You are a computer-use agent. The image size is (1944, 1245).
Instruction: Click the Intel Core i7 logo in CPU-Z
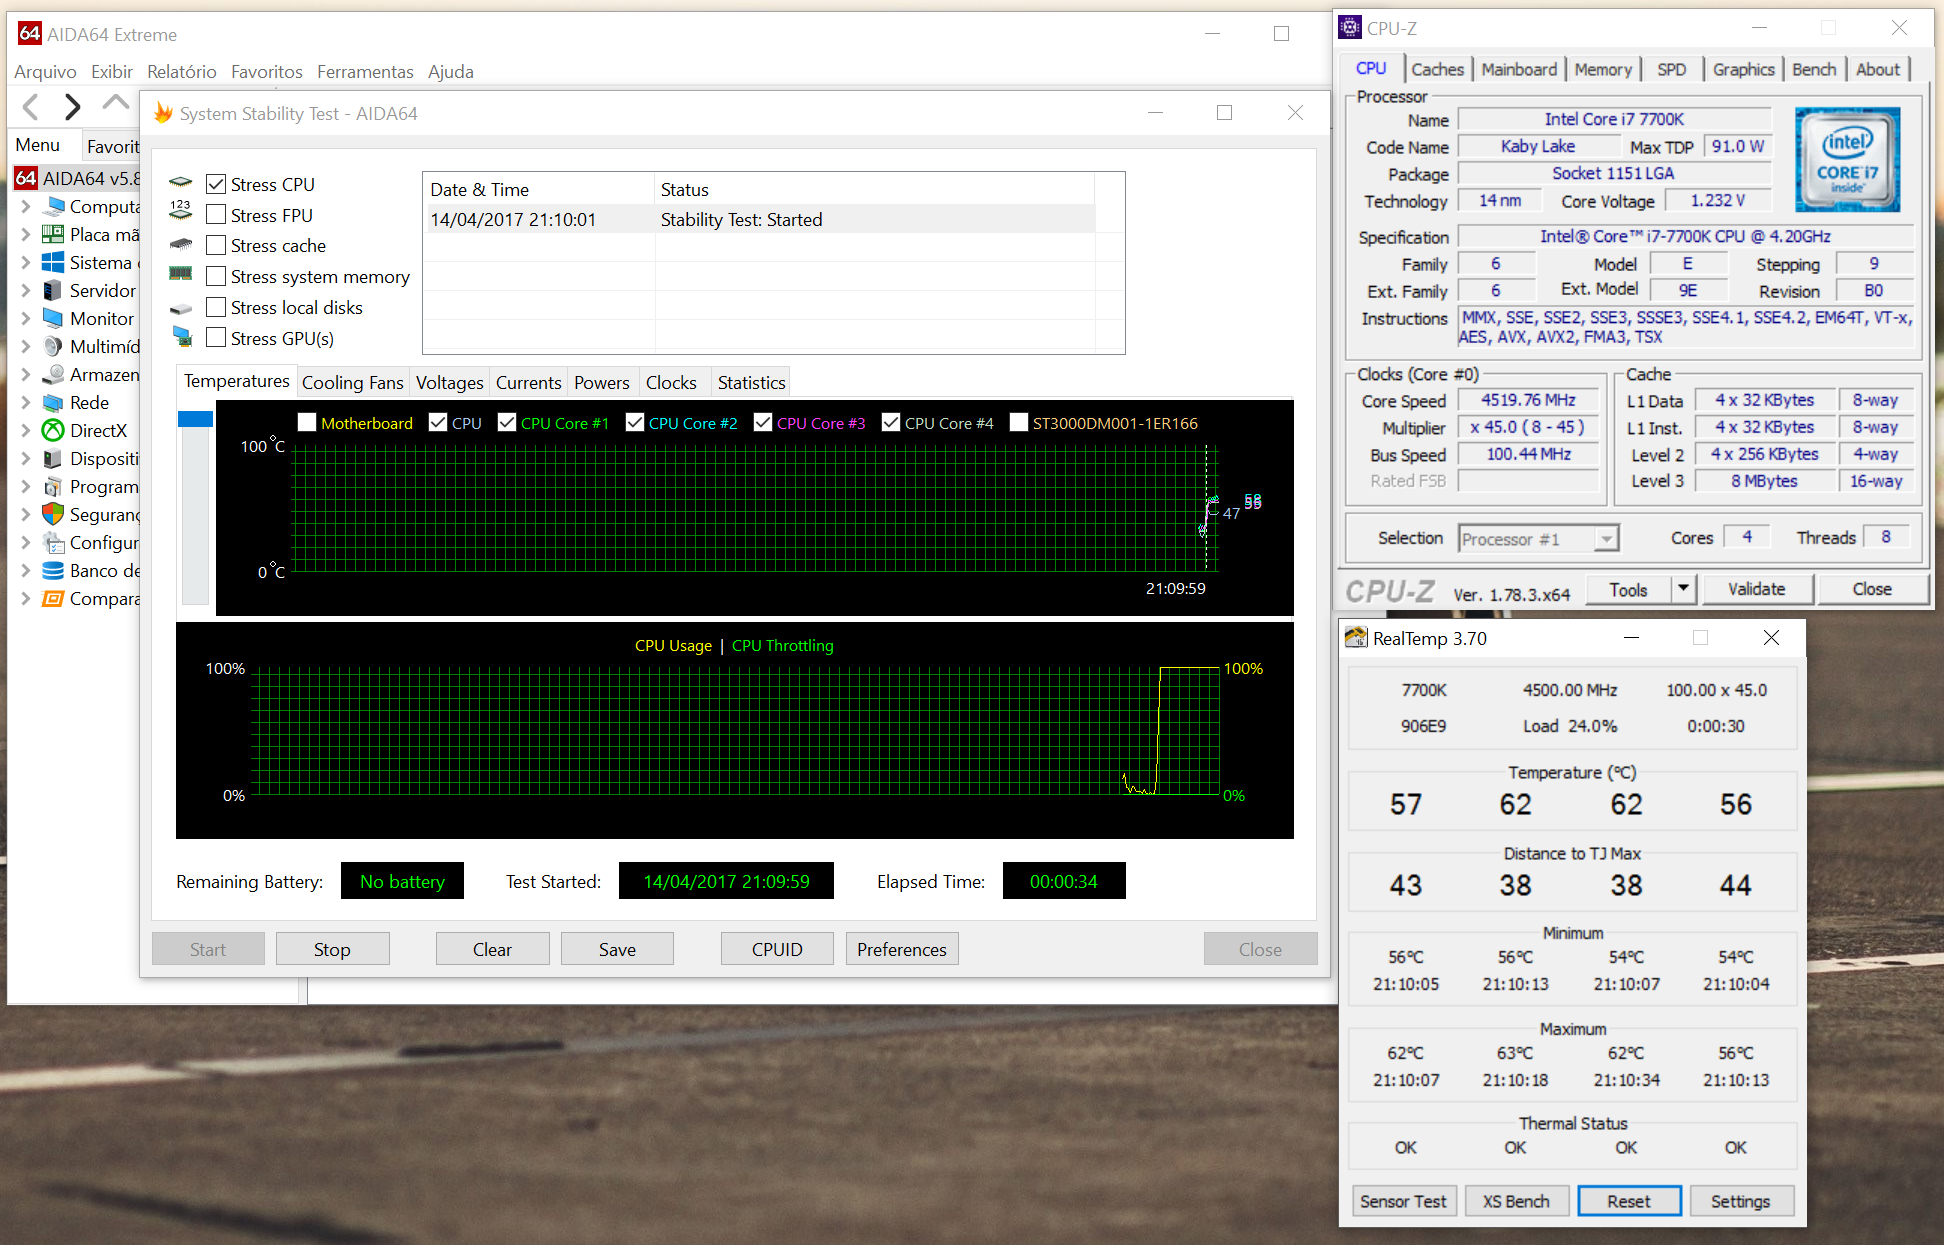tap(1847, 159)
